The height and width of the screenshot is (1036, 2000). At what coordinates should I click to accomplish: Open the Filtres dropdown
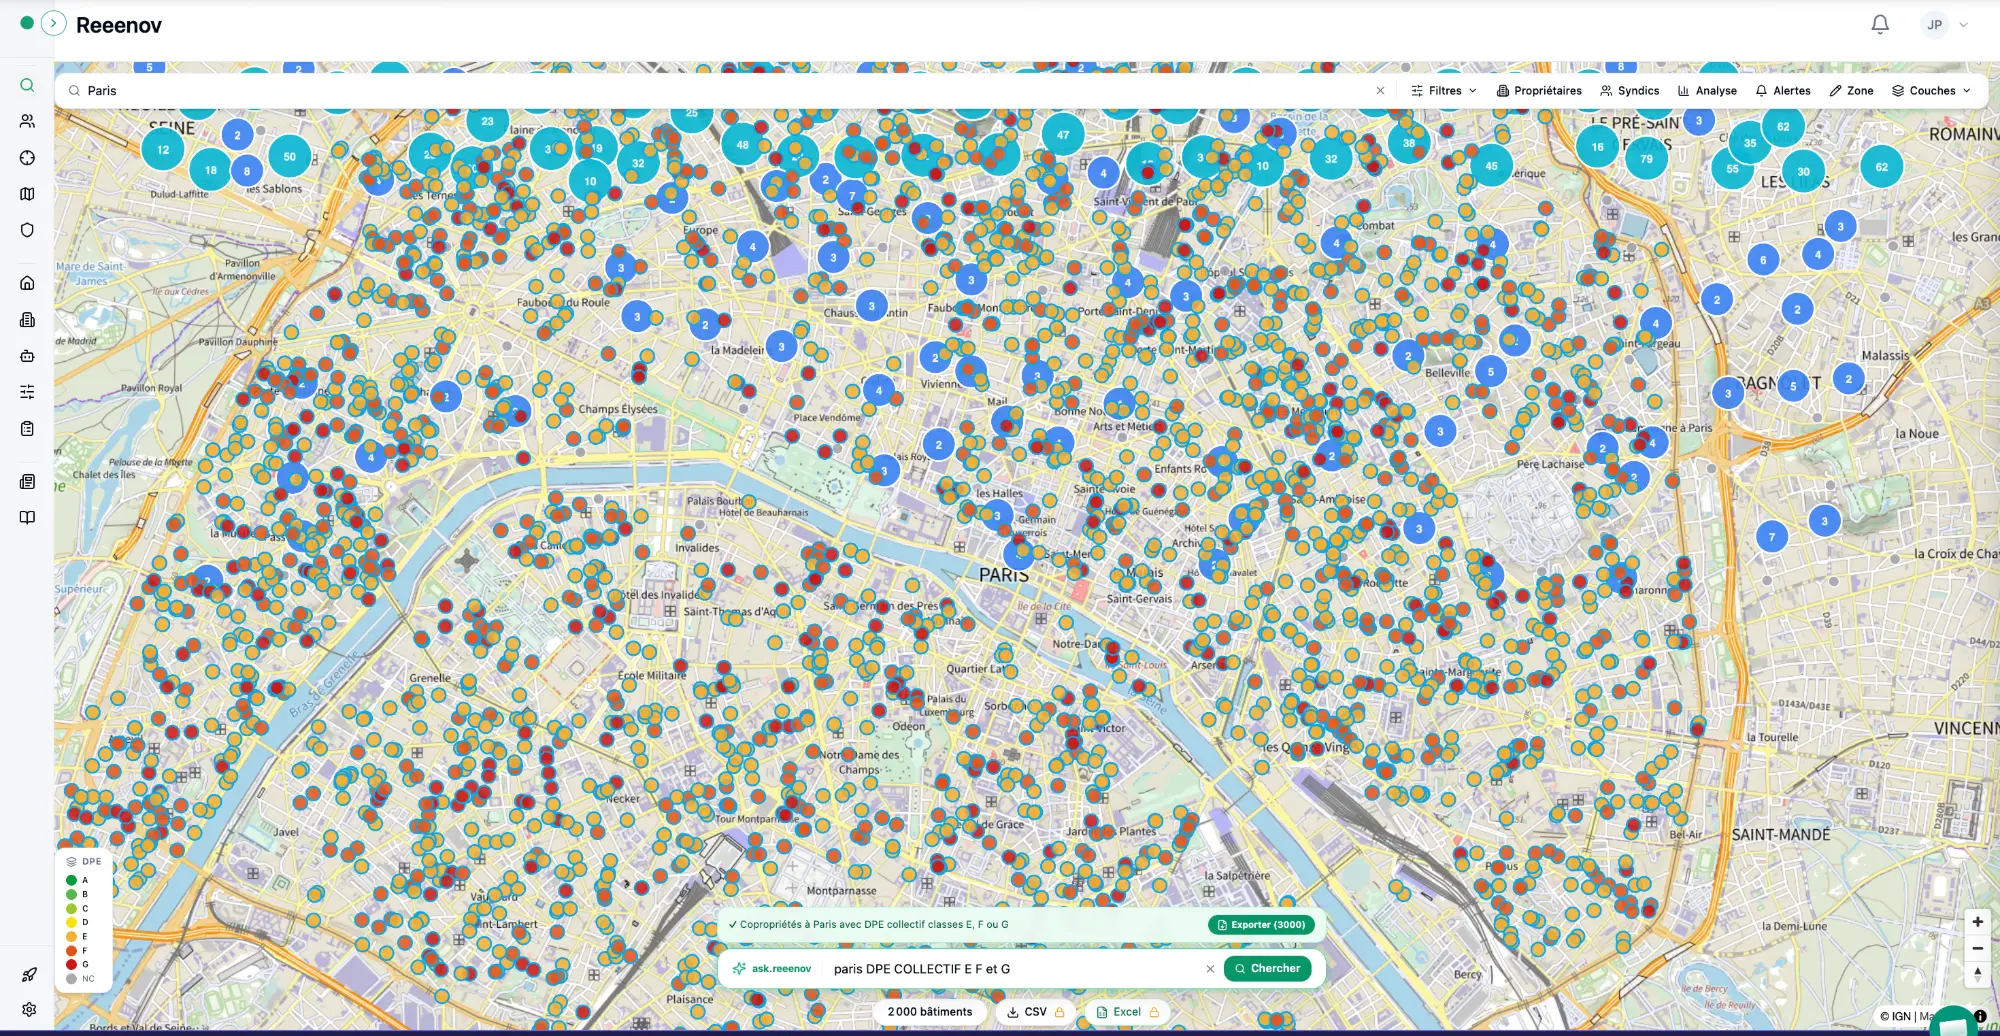click(x=1444, y=91)
